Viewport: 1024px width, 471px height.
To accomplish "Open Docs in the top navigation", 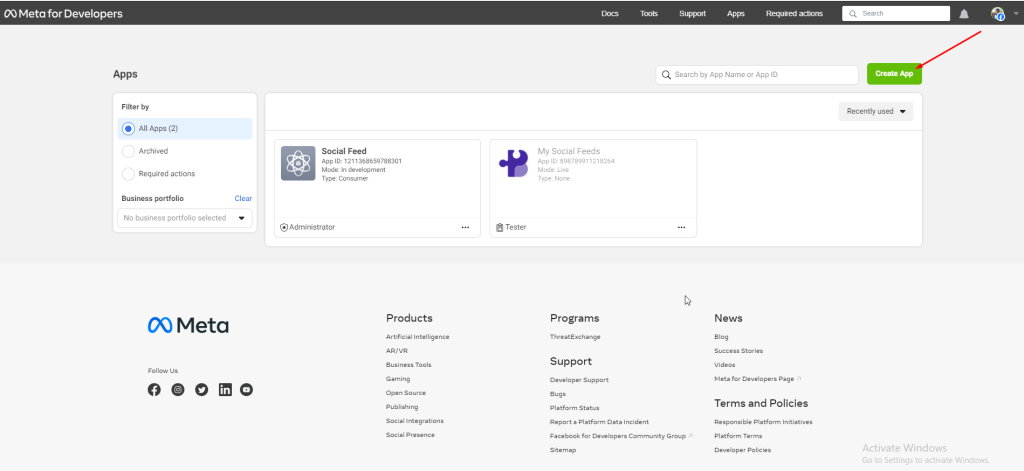I will pos(610,14).
